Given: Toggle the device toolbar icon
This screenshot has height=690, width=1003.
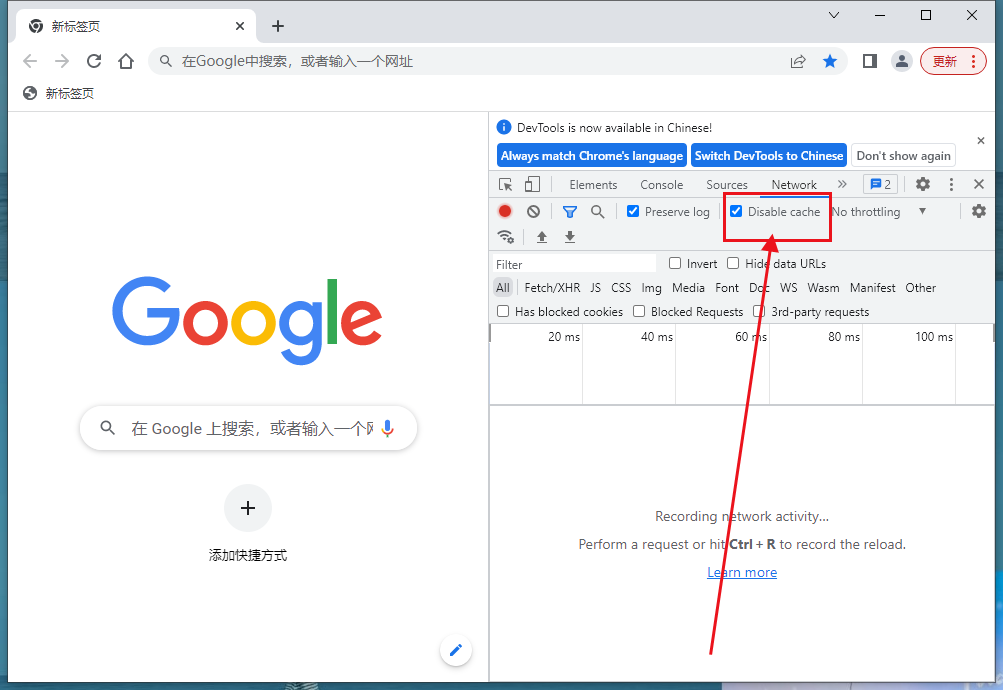Looking at the screenshot, I should pos(532,185).
